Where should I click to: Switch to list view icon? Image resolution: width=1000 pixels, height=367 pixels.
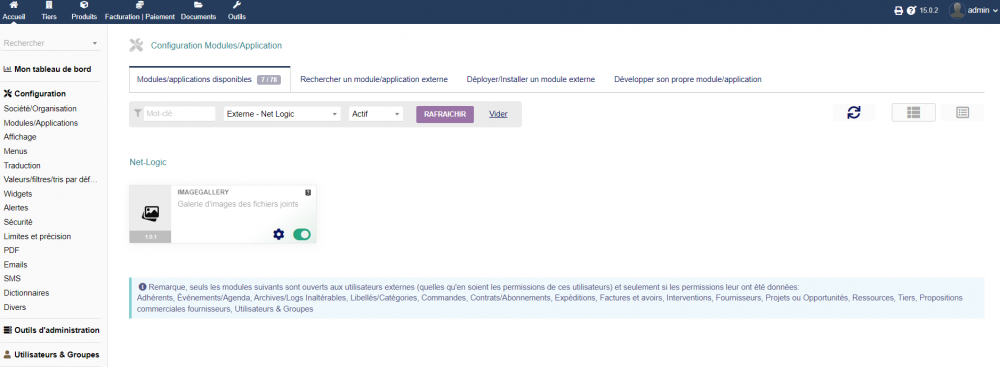tap(962, 112)
